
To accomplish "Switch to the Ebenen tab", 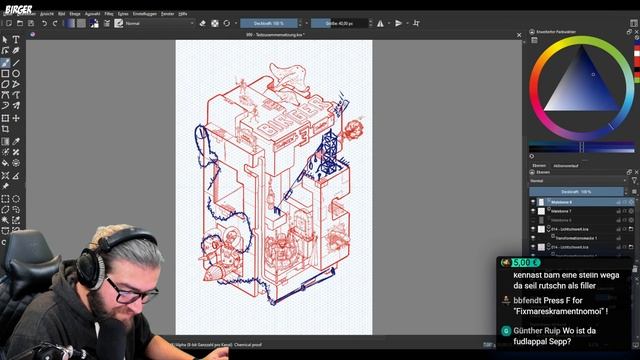I will coord(539,166).
